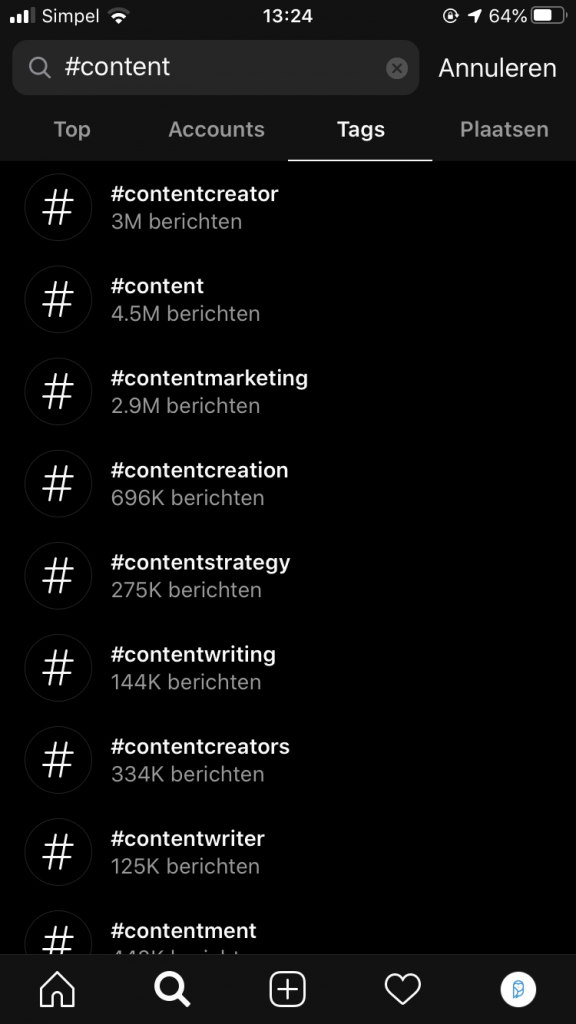Tap the Search magnifier in bottom bar
The image size is (576, 1024).
[x=172, y=989]
